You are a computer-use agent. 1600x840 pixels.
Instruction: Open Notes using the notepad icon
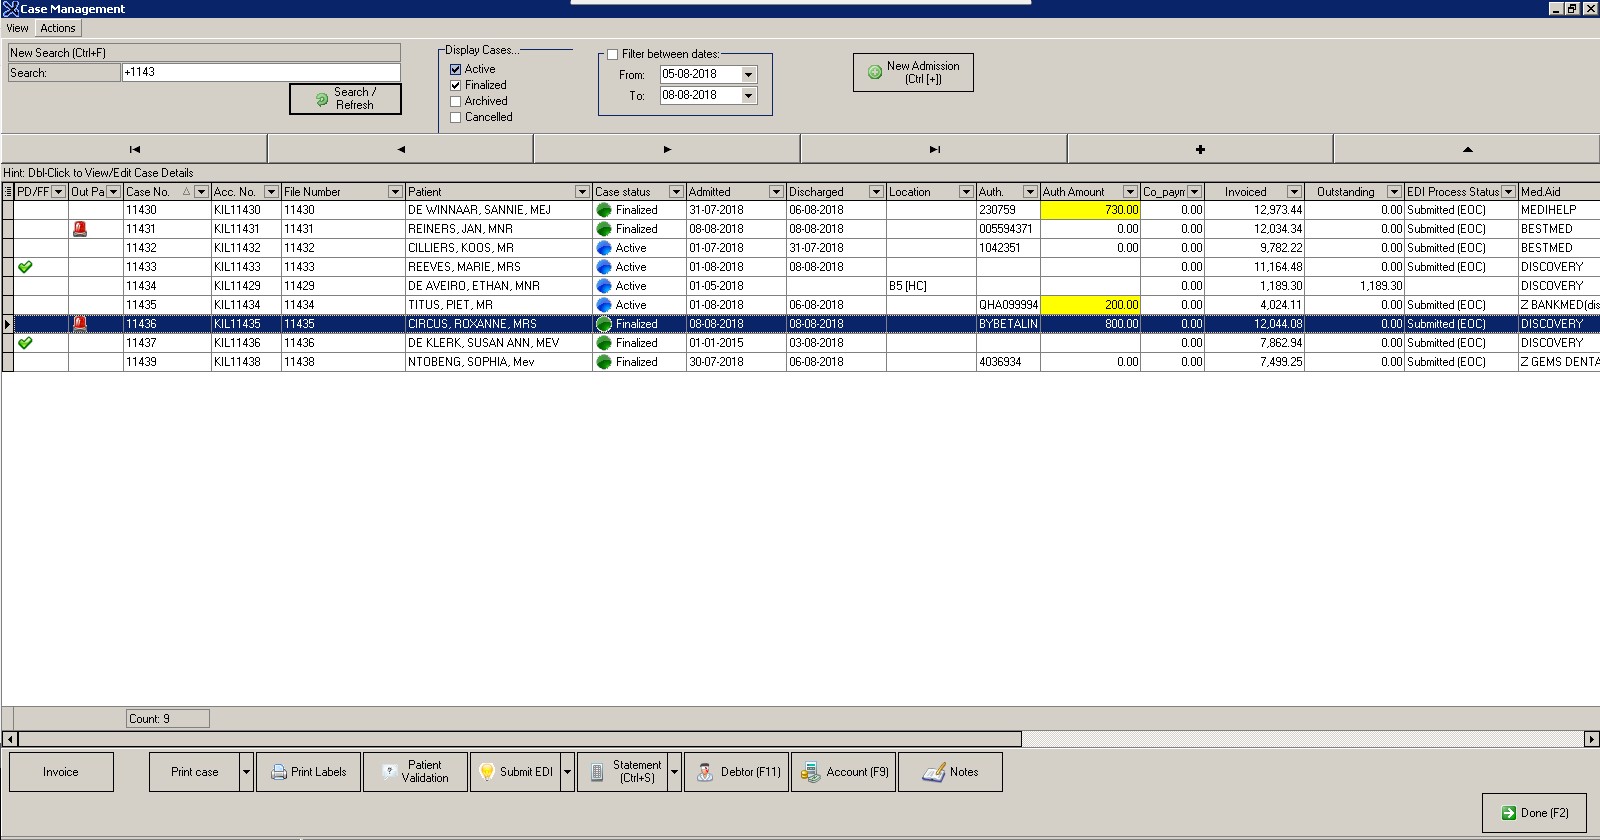point(933,772)
